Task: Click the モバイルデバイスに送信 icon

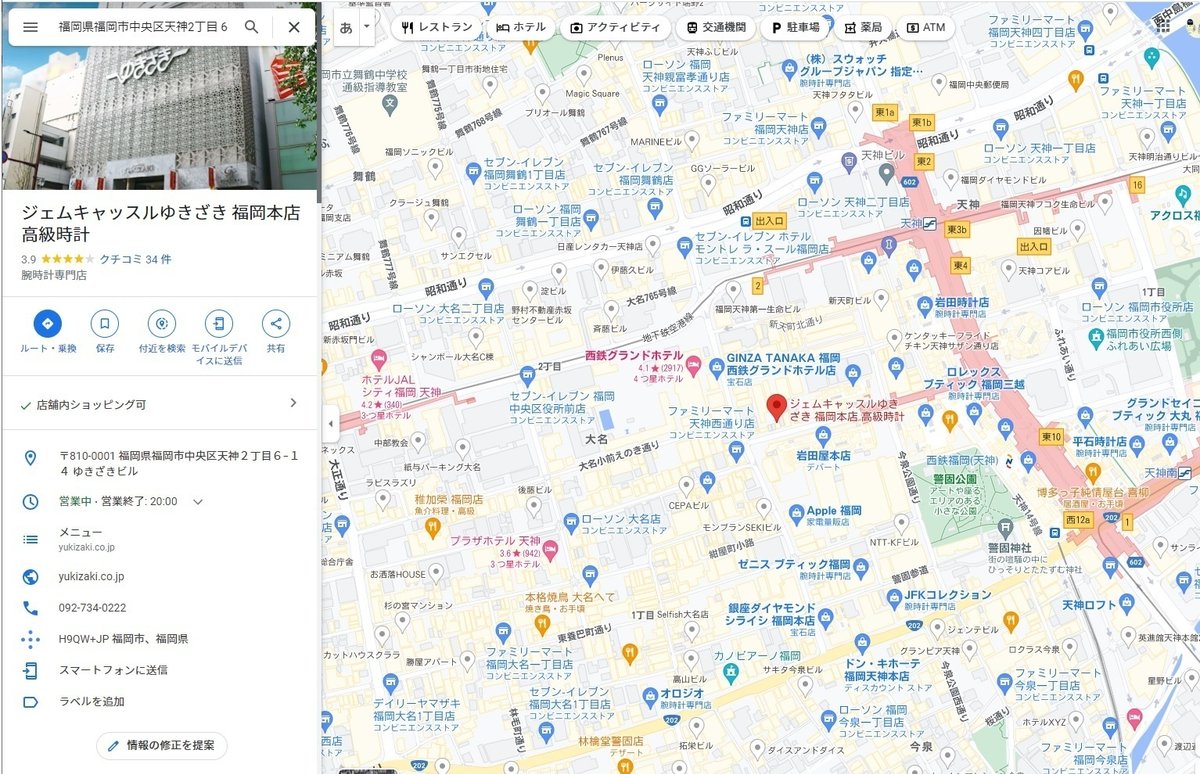Action: [x=218, y=323]
